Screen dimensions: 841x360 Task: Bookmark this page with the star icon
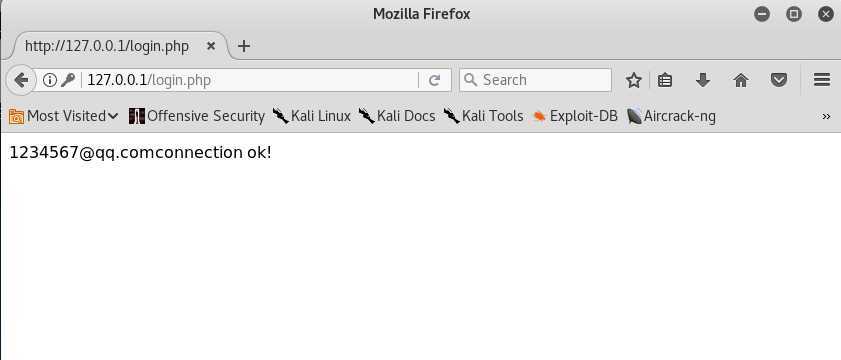coord(634,80)
